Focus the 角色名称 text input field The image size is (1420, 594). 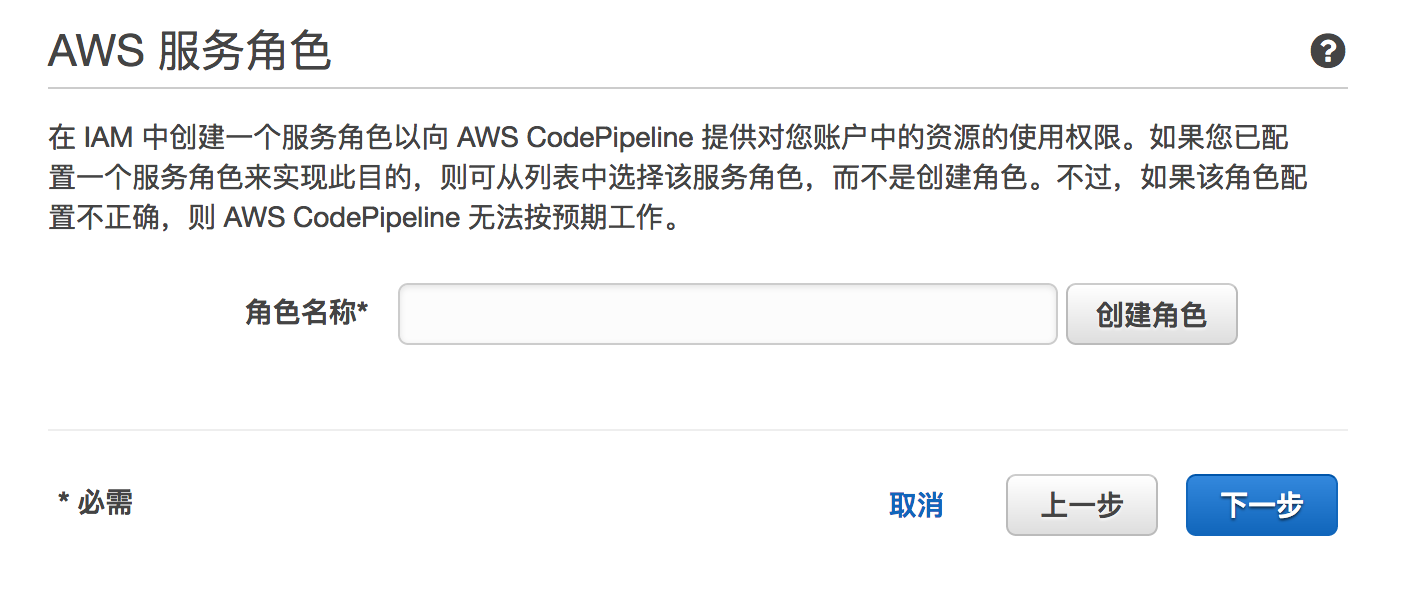[x=727, y=314]
